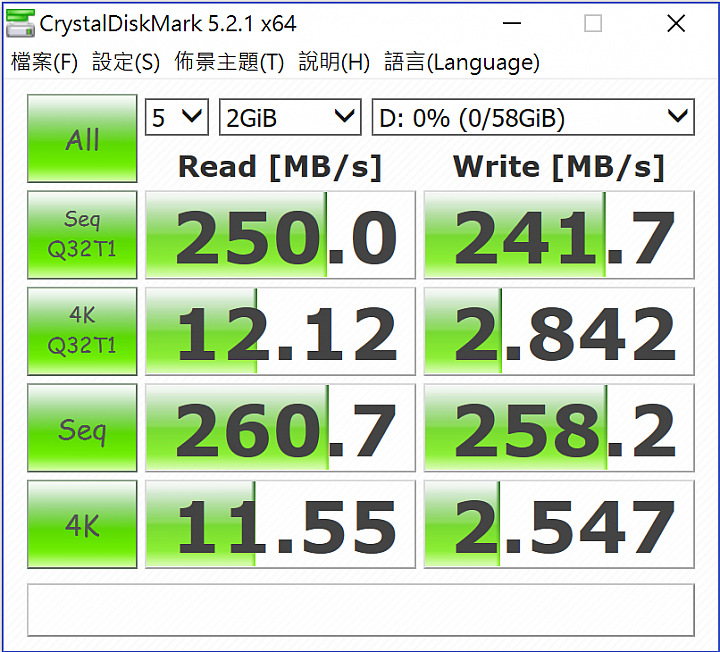Start the Seq benchmark test
This screenshot has height=652, width=720.
coord(82,427)
